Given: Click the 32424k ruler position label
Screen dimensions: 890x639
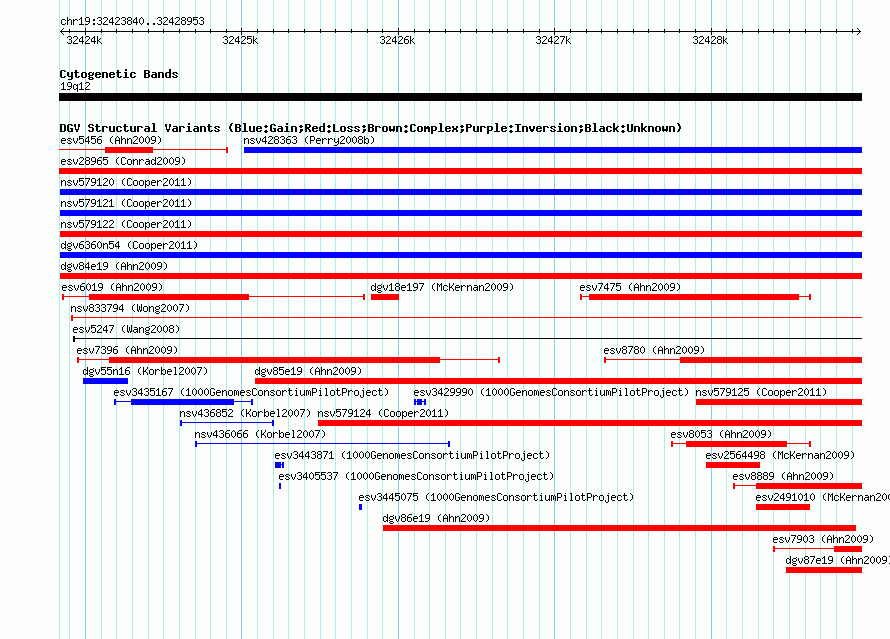Looking at the screenshot, I should pyautogui.click(x=84, y=40).
